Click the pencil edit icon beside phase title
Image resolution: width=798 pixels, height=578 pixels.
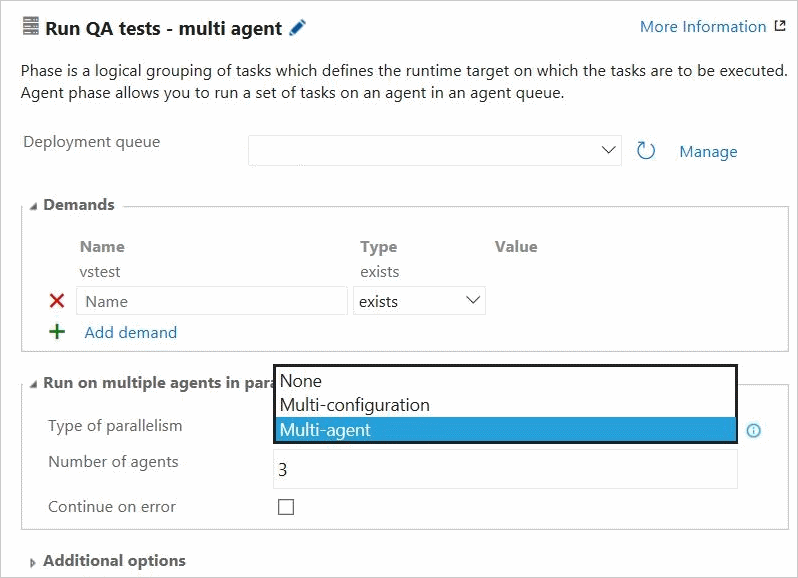click(x=297, y=27)
